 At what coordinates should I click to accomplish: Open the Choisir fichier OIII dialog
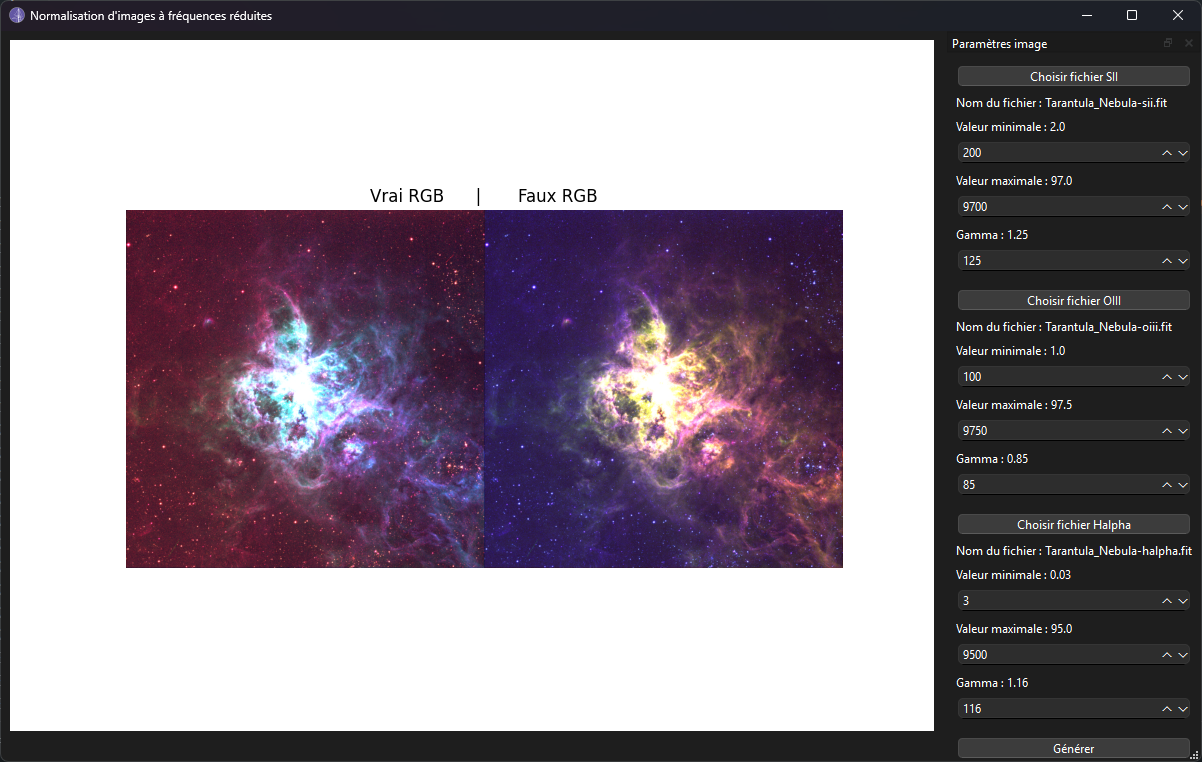tap(1073, 300)
